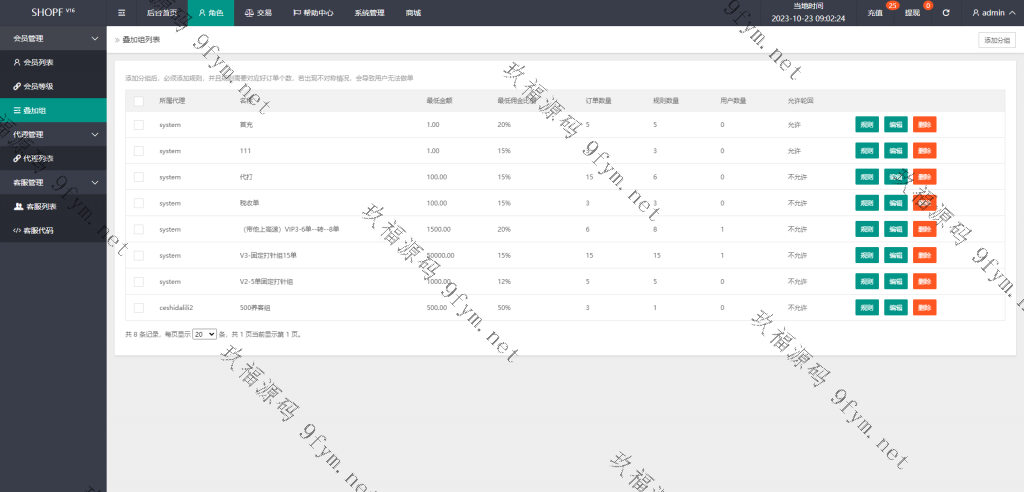Collapse the 客服管理 sidebar section

click(x=53, y=182)
